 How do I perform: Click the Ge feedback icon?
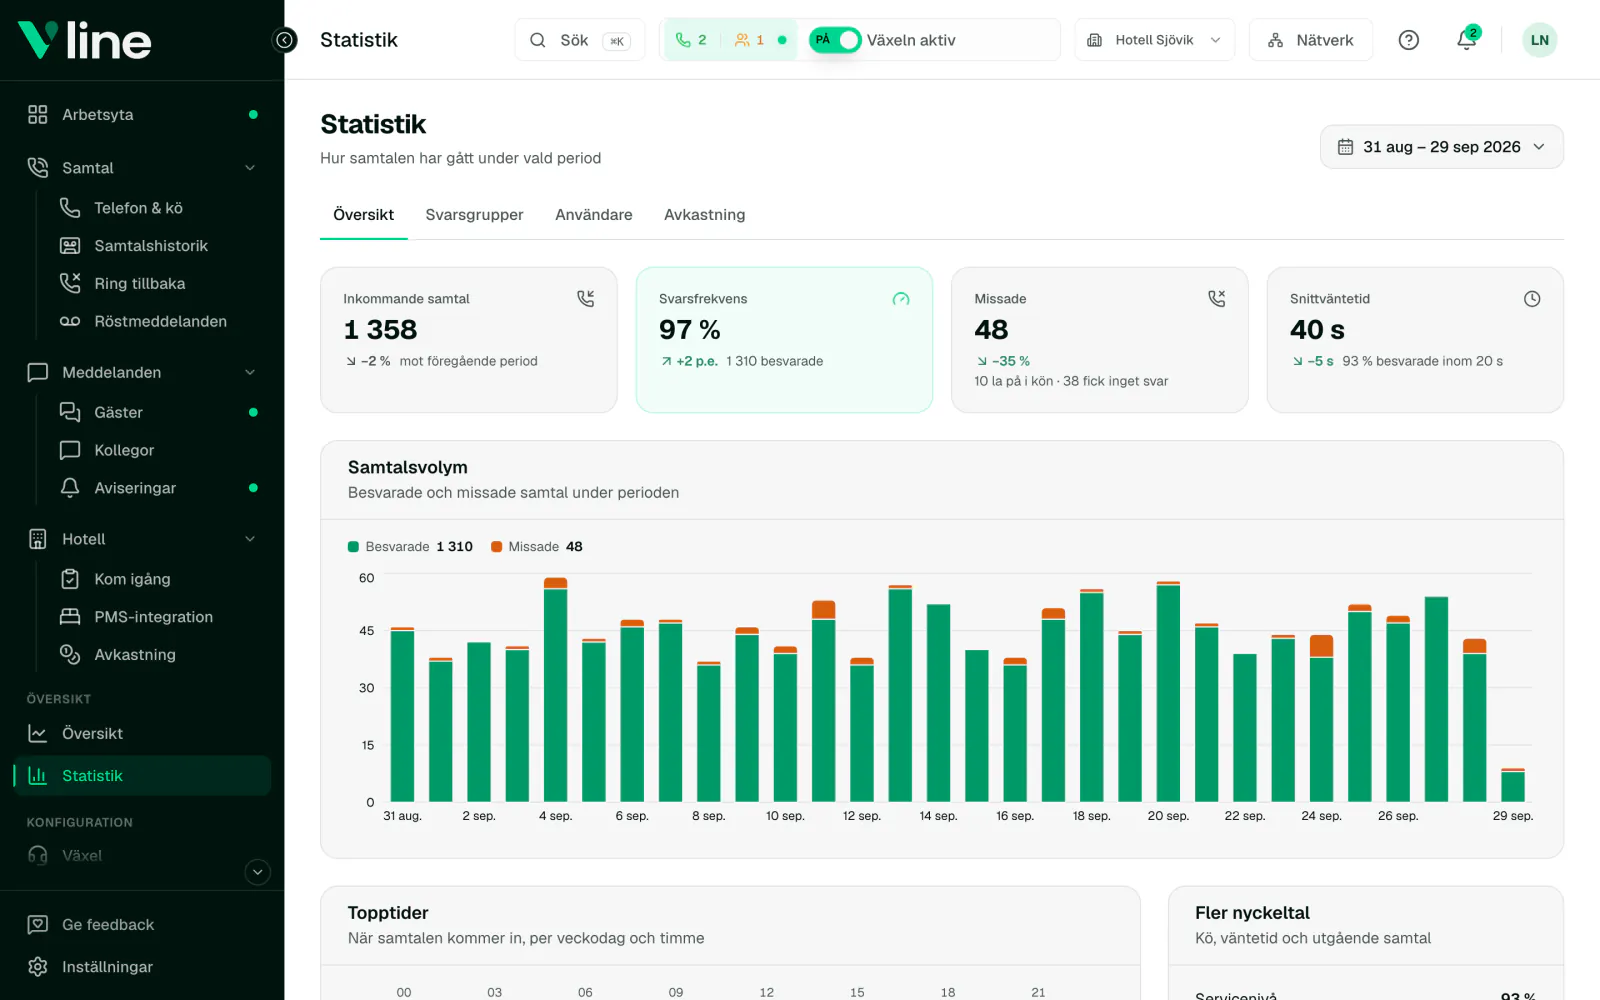click(38, 924)
